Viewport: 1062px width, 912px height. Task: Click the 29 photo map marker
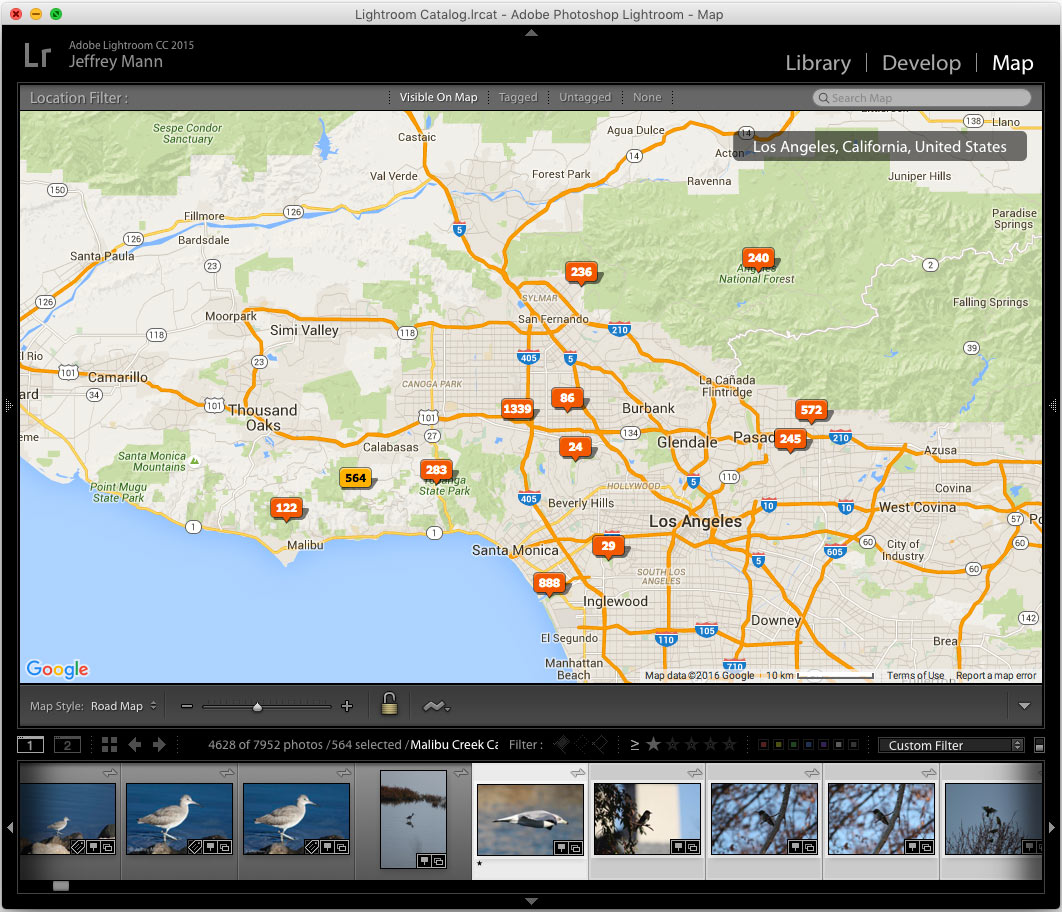[608, 546]
